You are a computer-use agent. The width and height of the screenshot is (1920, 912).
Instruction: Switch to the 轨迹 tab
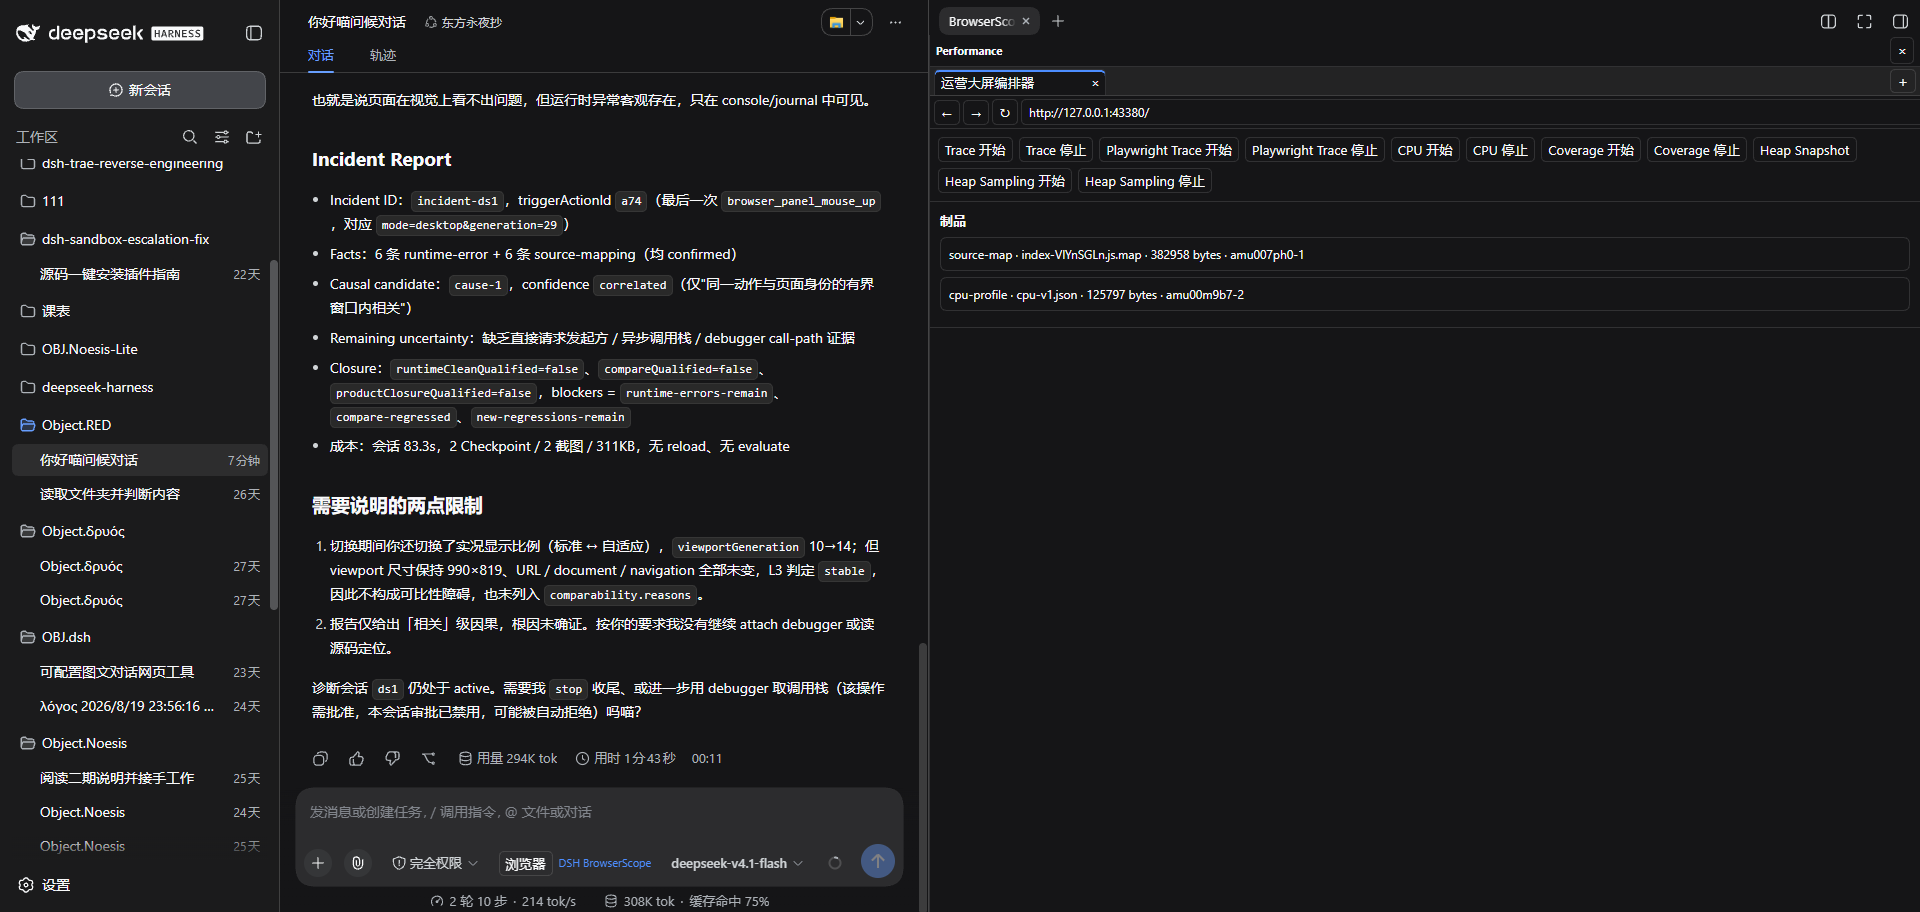383,55
